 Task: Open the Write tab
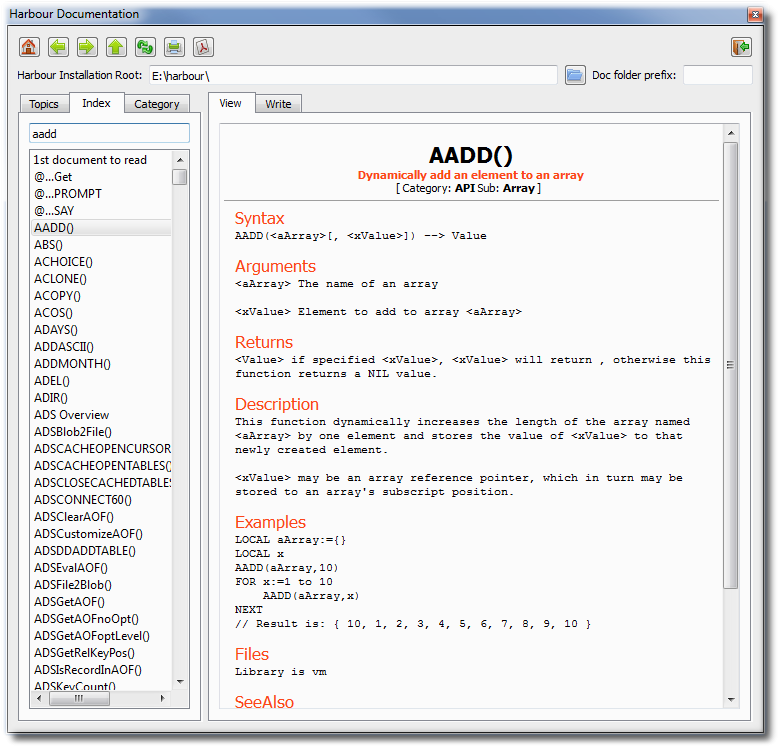278,104
